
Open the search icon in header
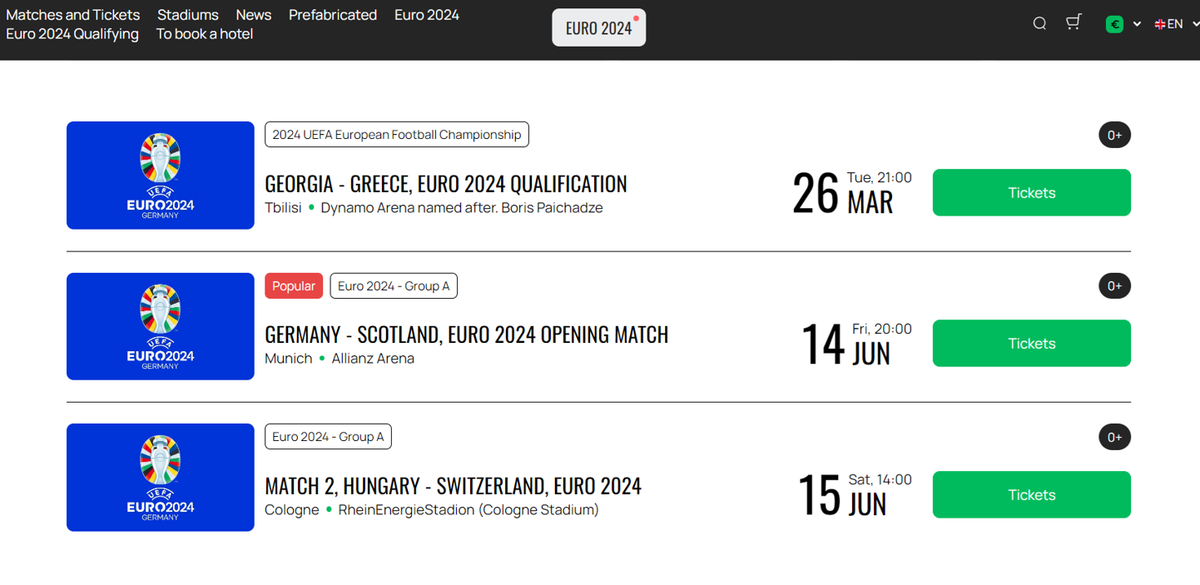pos(1039,23)
